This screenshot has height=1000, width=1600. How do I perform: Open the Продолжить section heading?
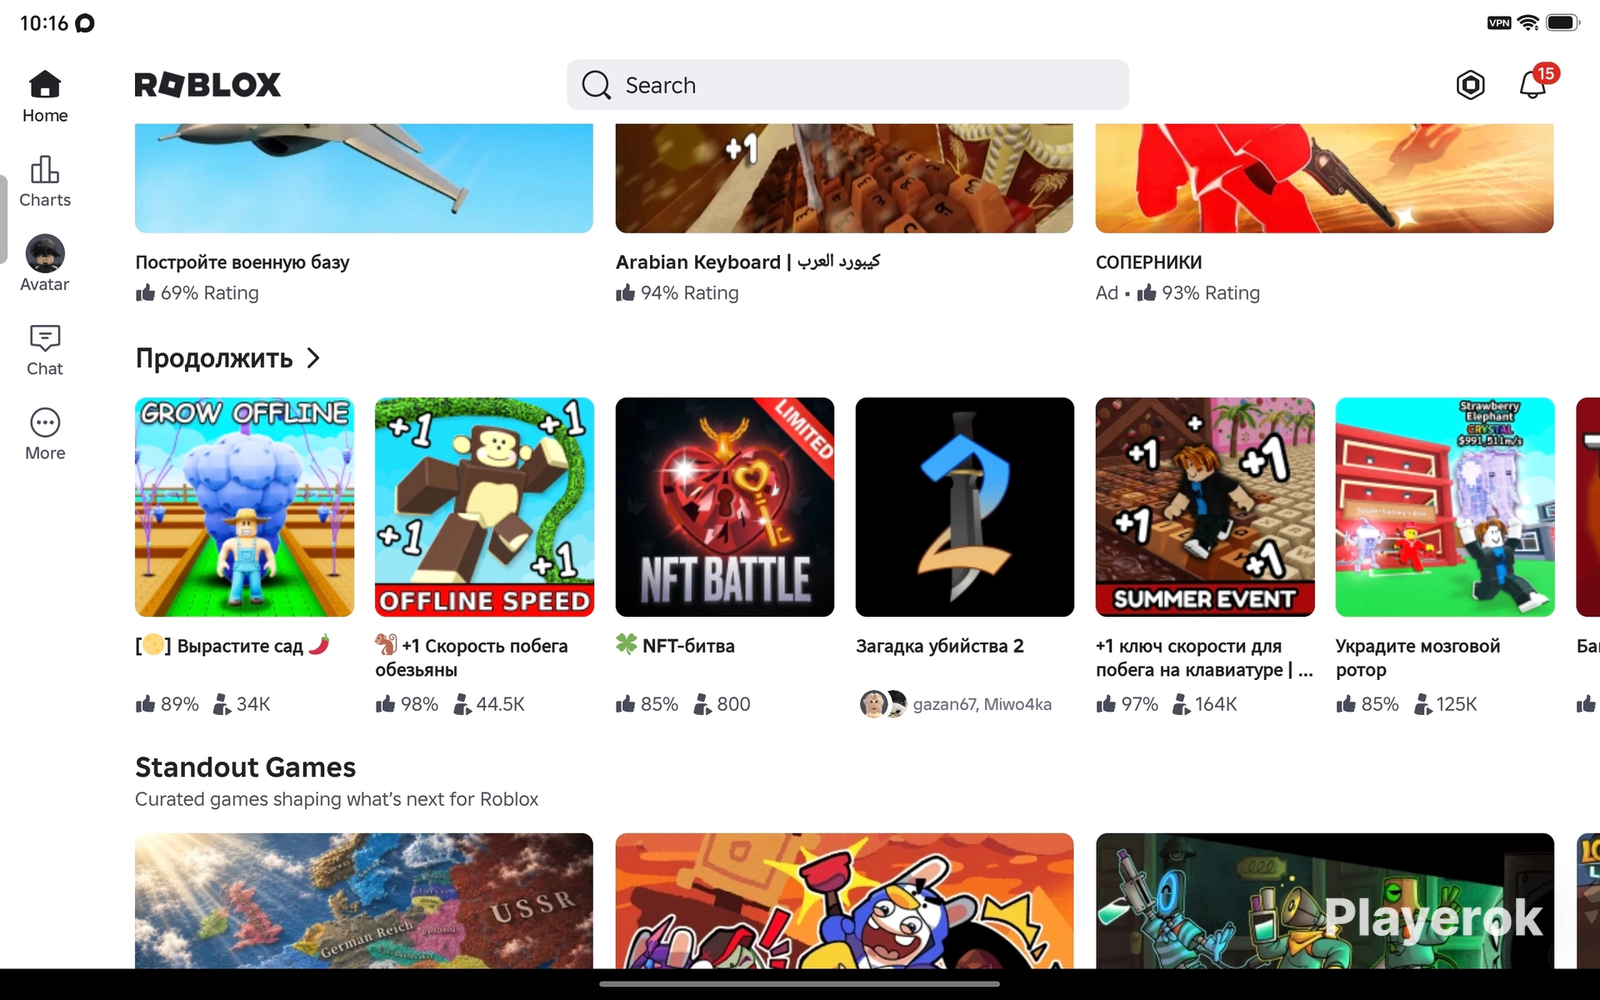[x=214, y=358]
